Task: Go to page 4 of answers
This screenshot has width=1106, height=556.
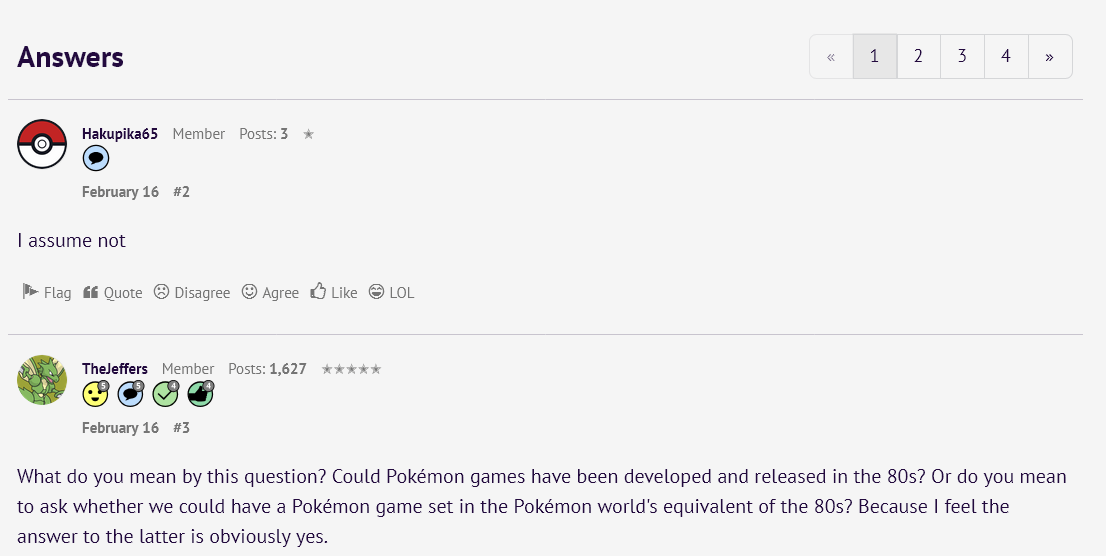Action: (x=1006, y=56)
